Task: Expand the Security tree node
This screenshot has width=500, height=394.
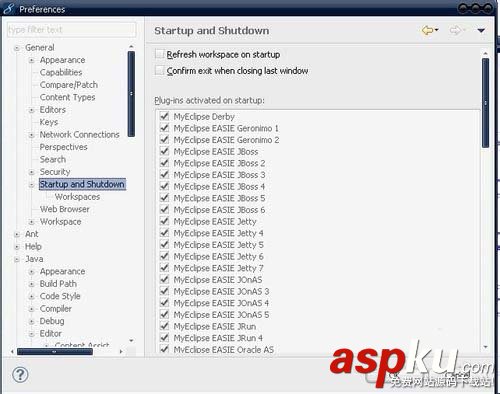Action: click(x=32, y=172)
